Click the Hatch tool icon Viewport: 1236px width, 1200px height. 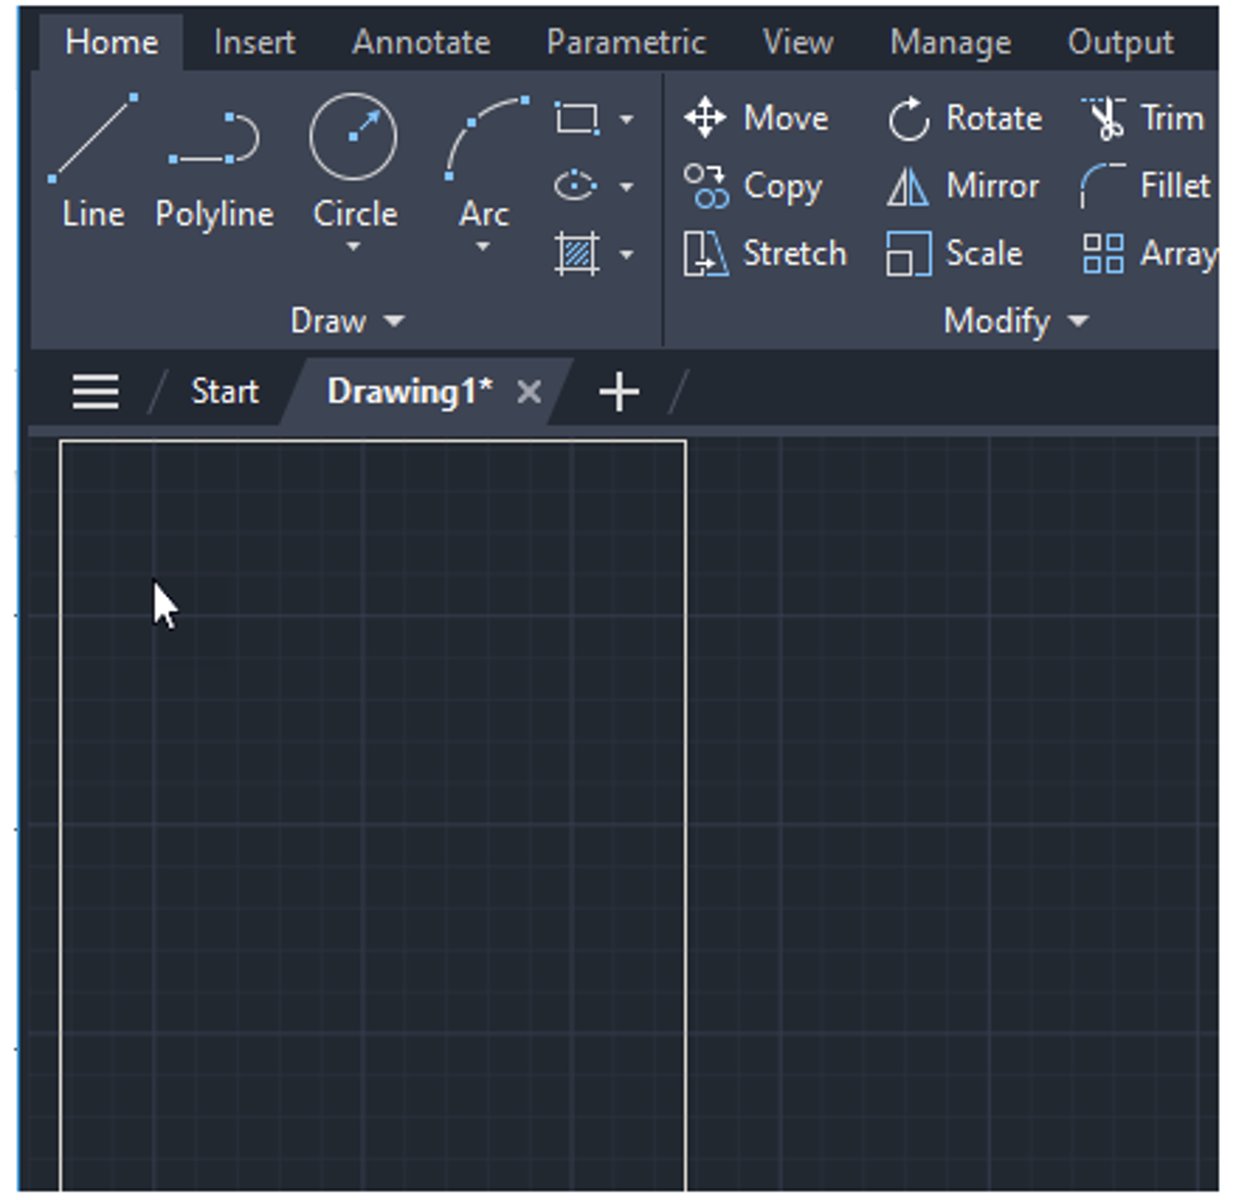(x=577, y=253)
